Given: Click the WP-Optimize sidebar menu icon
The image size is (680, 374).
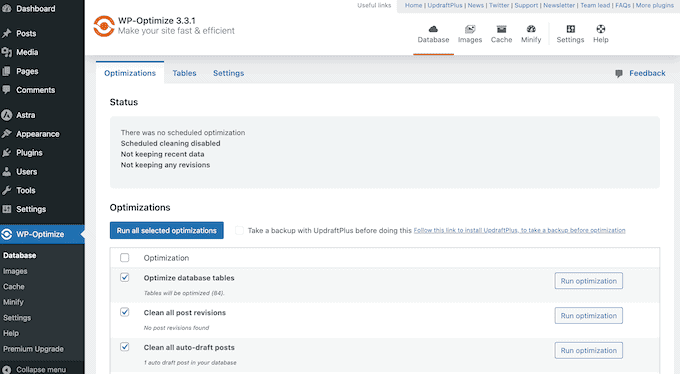Looking at the screenshot, I should click(7, 234).
